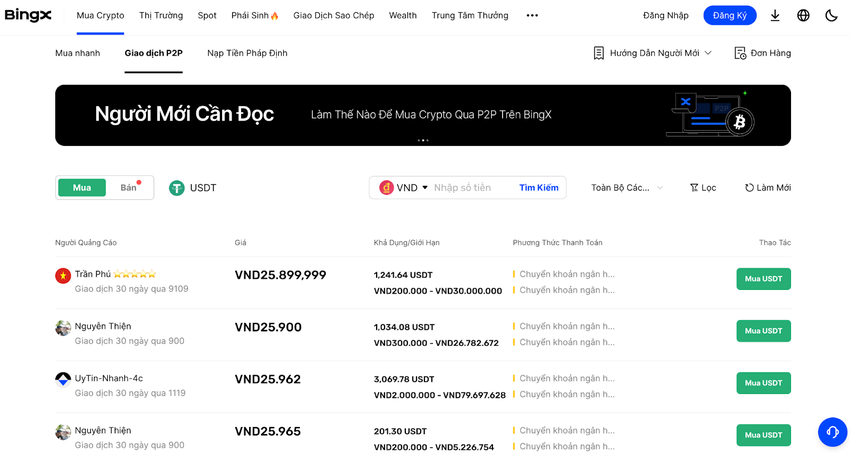Open the BingX logo home link

(x=28, y=15)
